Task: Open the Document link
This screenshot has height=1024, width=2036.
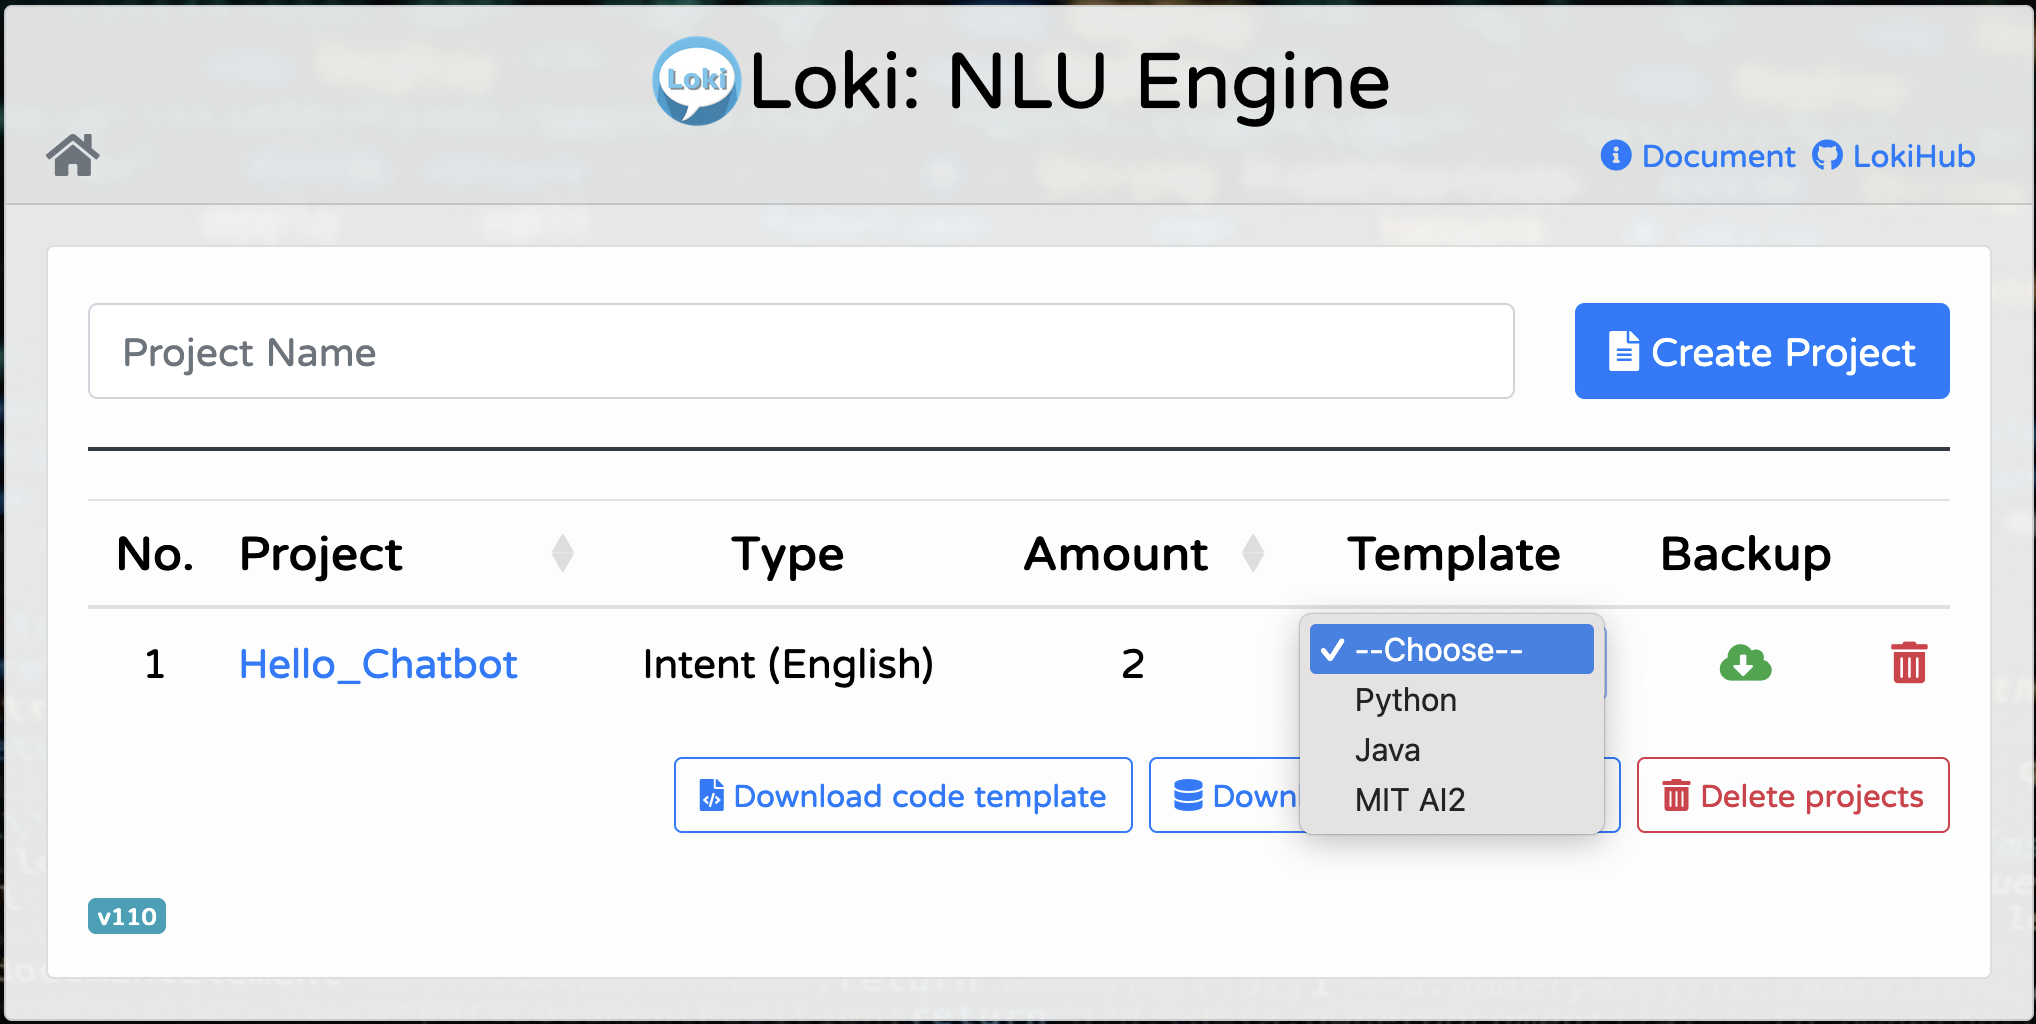Action: 1718,156
